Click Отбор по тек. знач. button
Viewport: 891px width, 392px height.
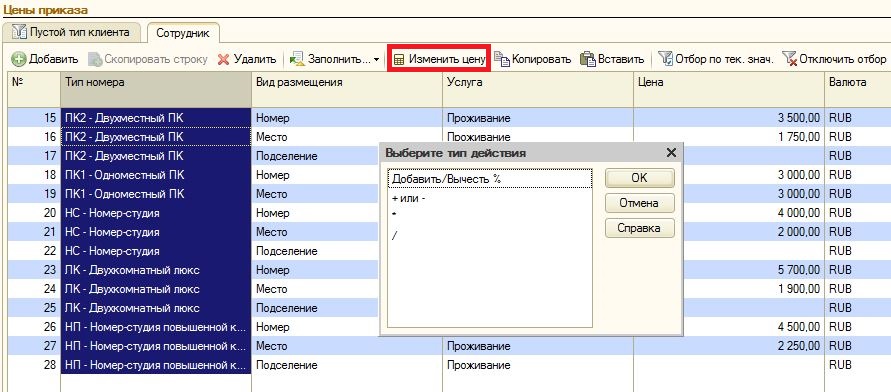716,59
